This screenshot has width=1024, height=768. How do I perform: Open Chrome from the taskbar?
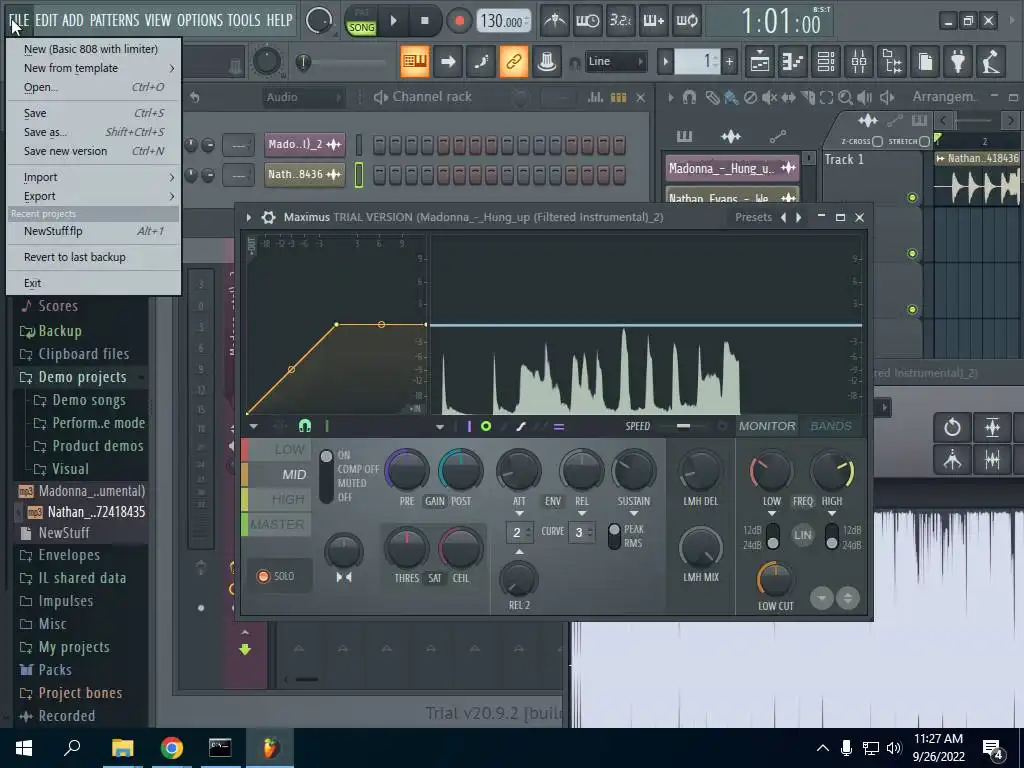pos(172,748)
